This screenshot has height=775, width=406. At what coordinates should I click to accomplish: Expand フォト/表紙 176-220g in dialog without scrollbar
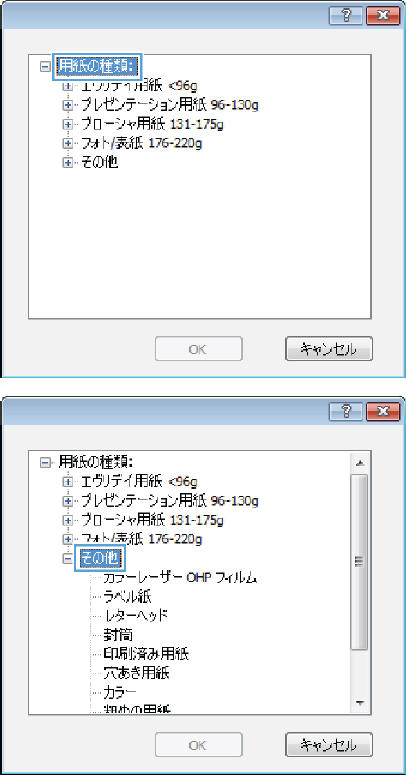[x=68, y=143]
